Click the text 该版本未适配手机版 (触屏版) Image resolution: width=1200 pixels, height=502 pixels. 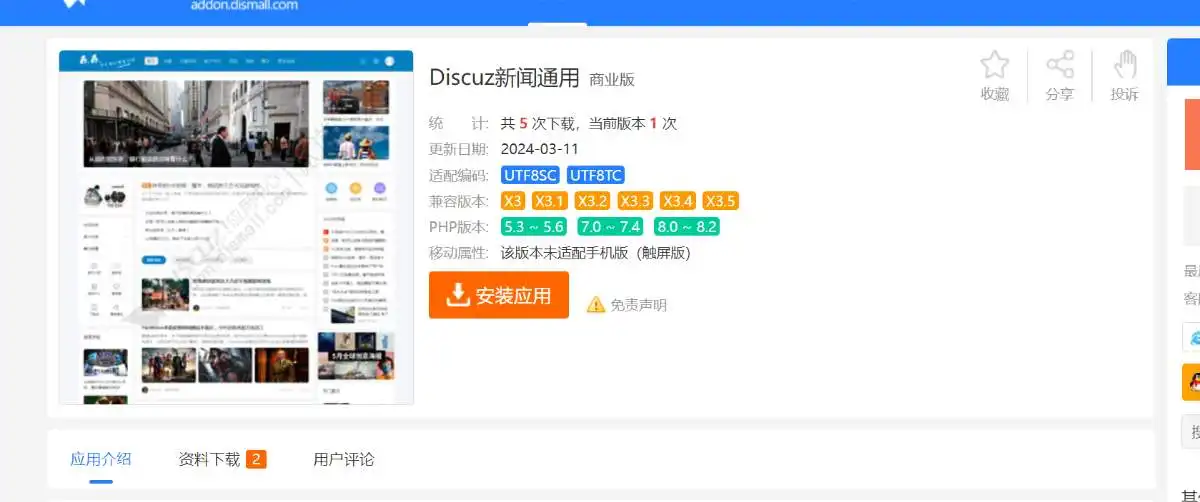click(596, 253)
